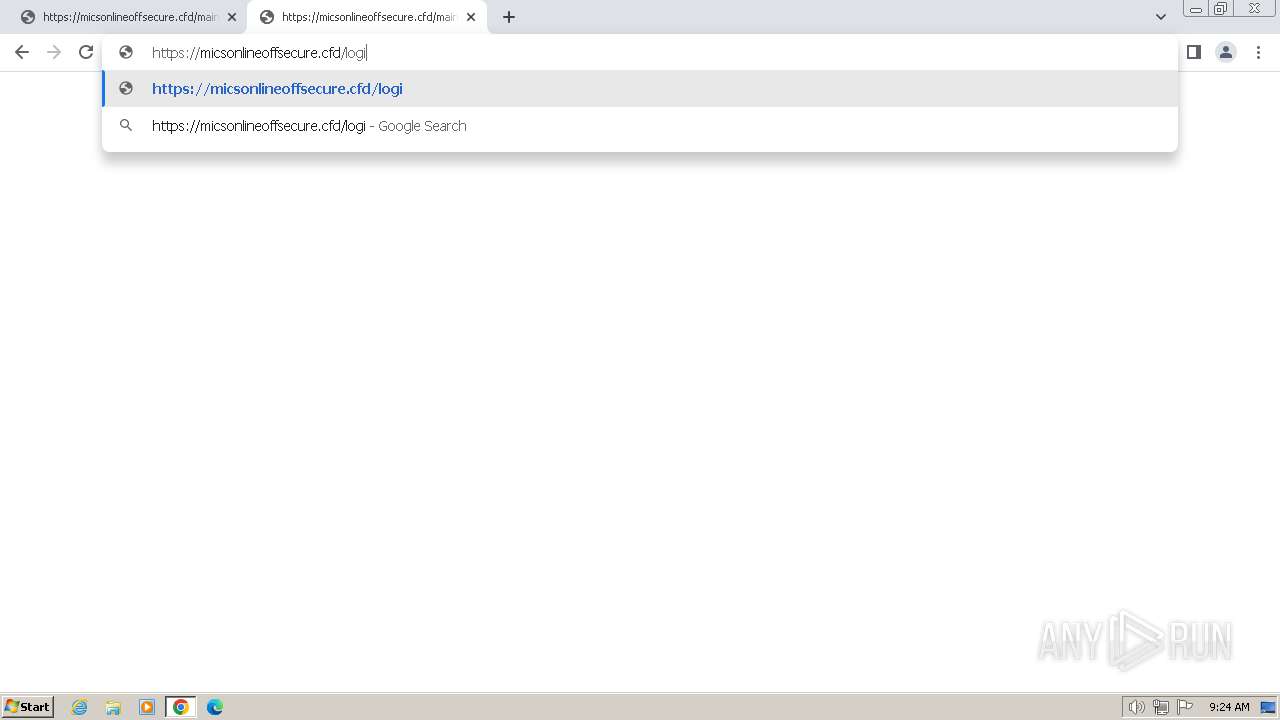Image resolution: width=1280 pixels, height=720 pixels.
Task: Click into the address bar text
Action: click(x=259, y=53)
